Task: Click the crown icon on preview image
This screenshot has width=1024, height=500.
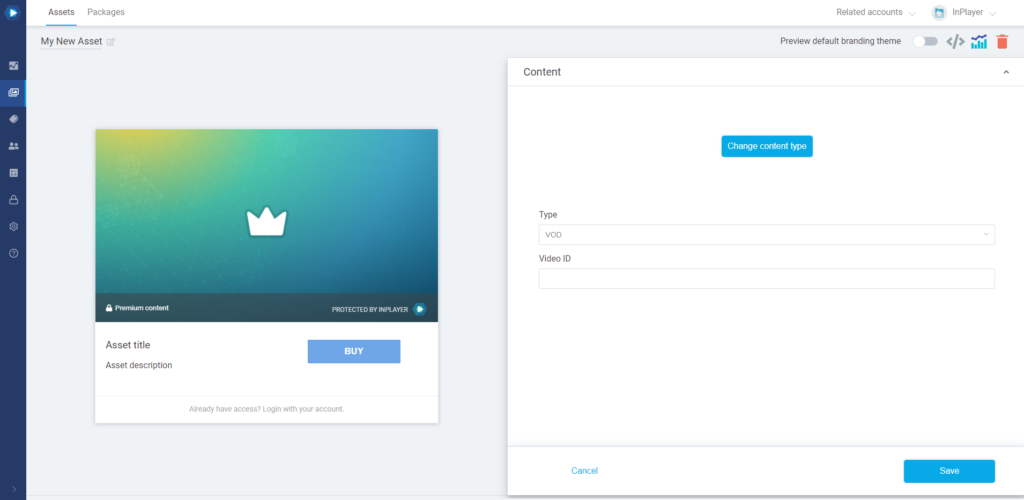Action: [x=266, y=221]
